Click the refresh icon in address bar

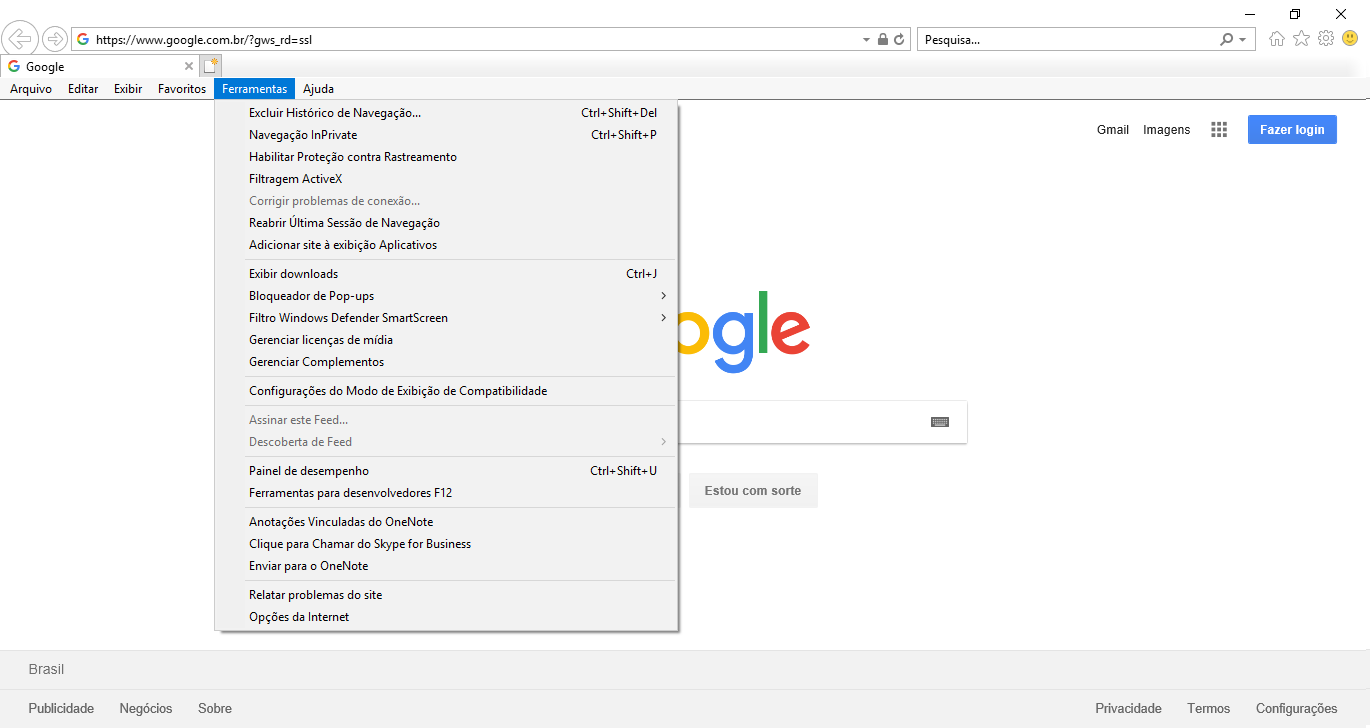pyautogui.click(x=899, y=40)
